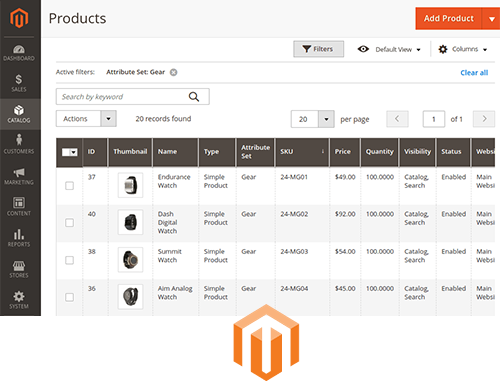Screen dimensions: 500x381
Task: Click the Dash Digital Watch thumbnail
Action: (x=130, y=222)
